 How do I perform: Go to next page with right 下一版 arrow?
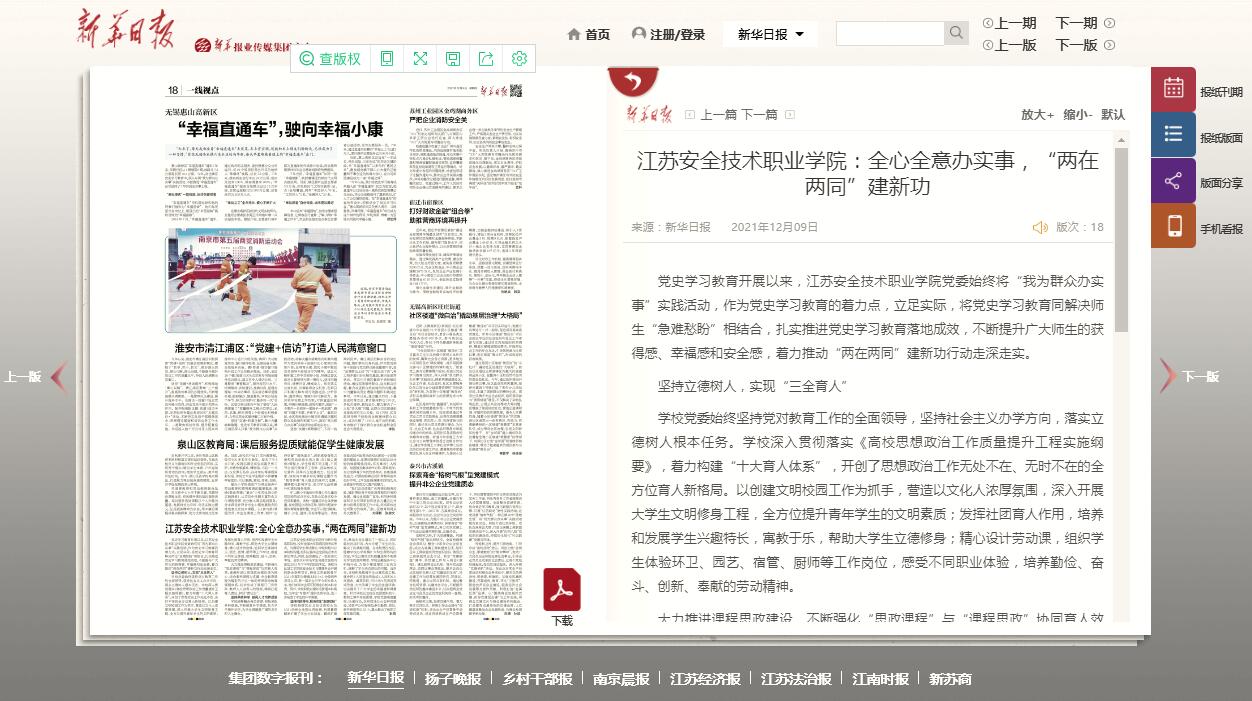1168,376
